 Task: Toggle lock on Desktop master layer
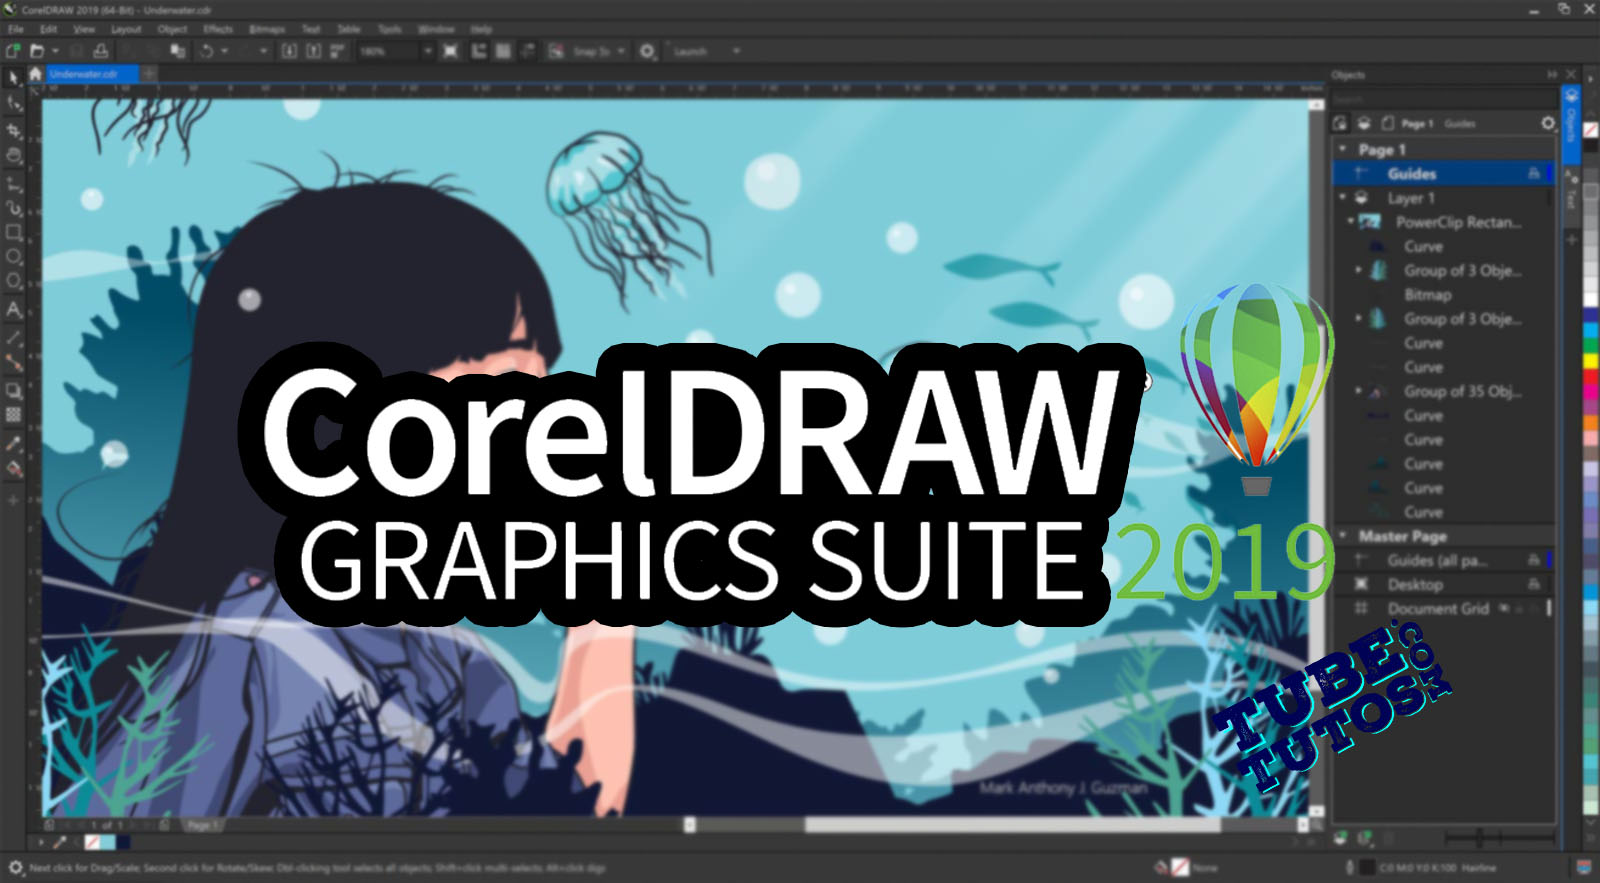pyautogui.click(x=1533, y=584)
